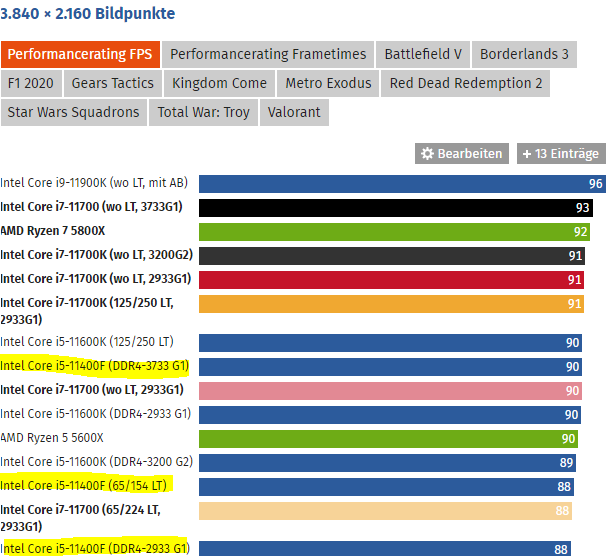This screenshot has width=612, height=556.
Task: Click the 3.840 × 2.160 Bildpunkte heading
Action: [88, 14]
